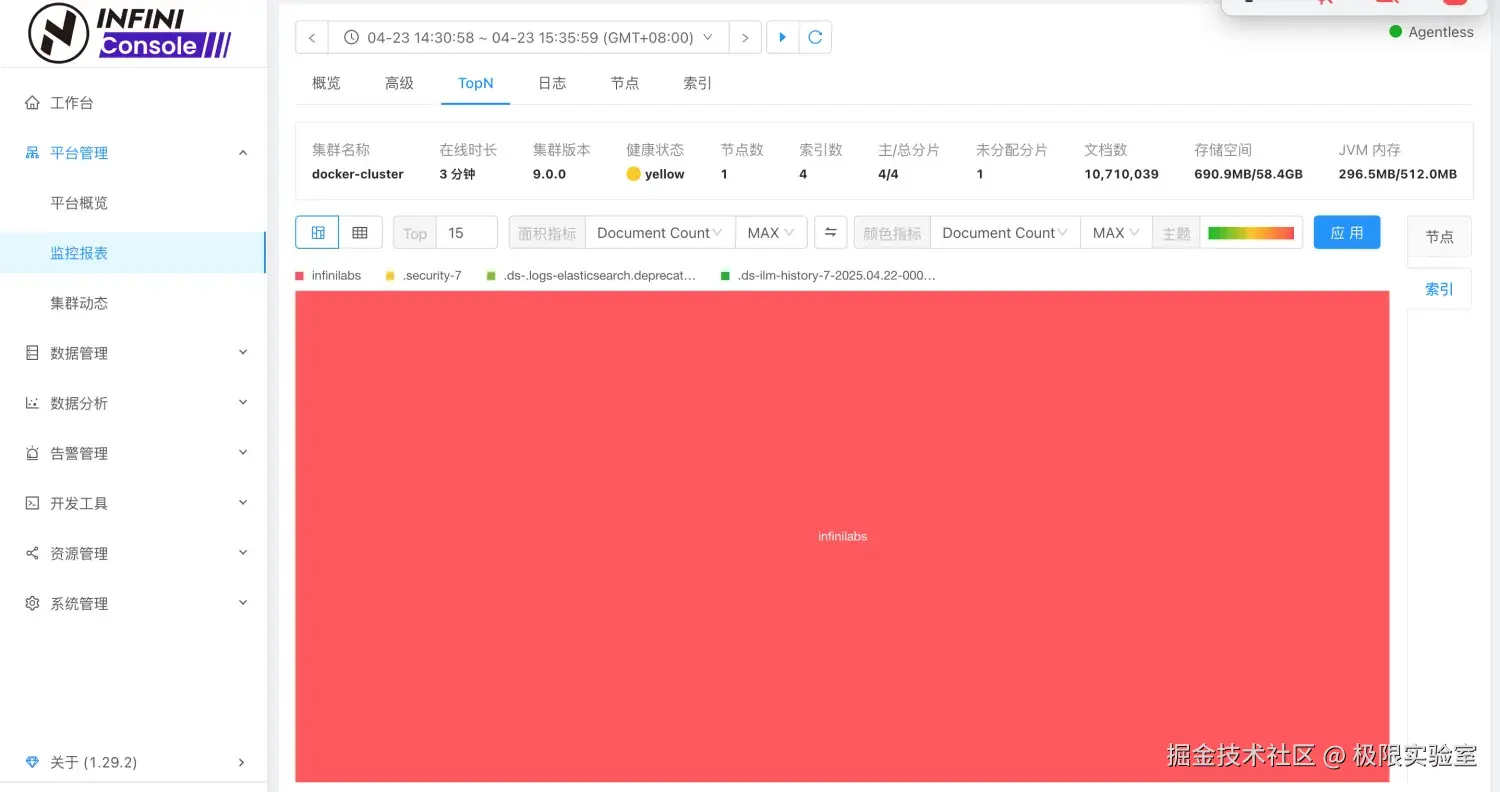Swap area and color metrics
The image size is (1500, 792).
tap(830, 232)
